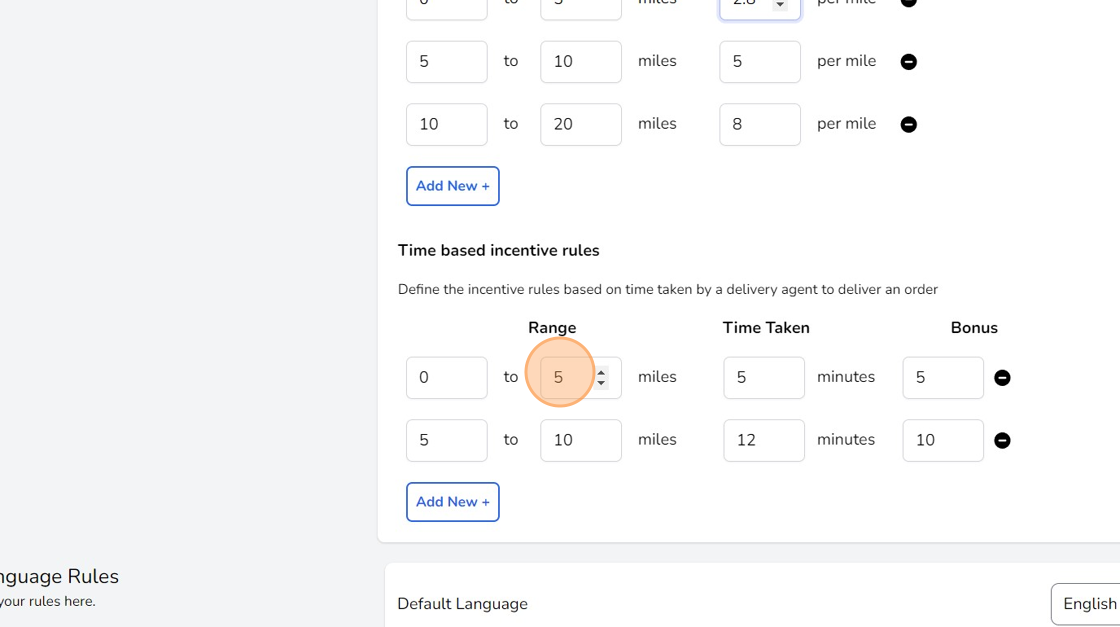This screenshot has width=1120, height=627.
Task: Click the down arrow on highlighted 5 spinner
Action: coord(601,383)
